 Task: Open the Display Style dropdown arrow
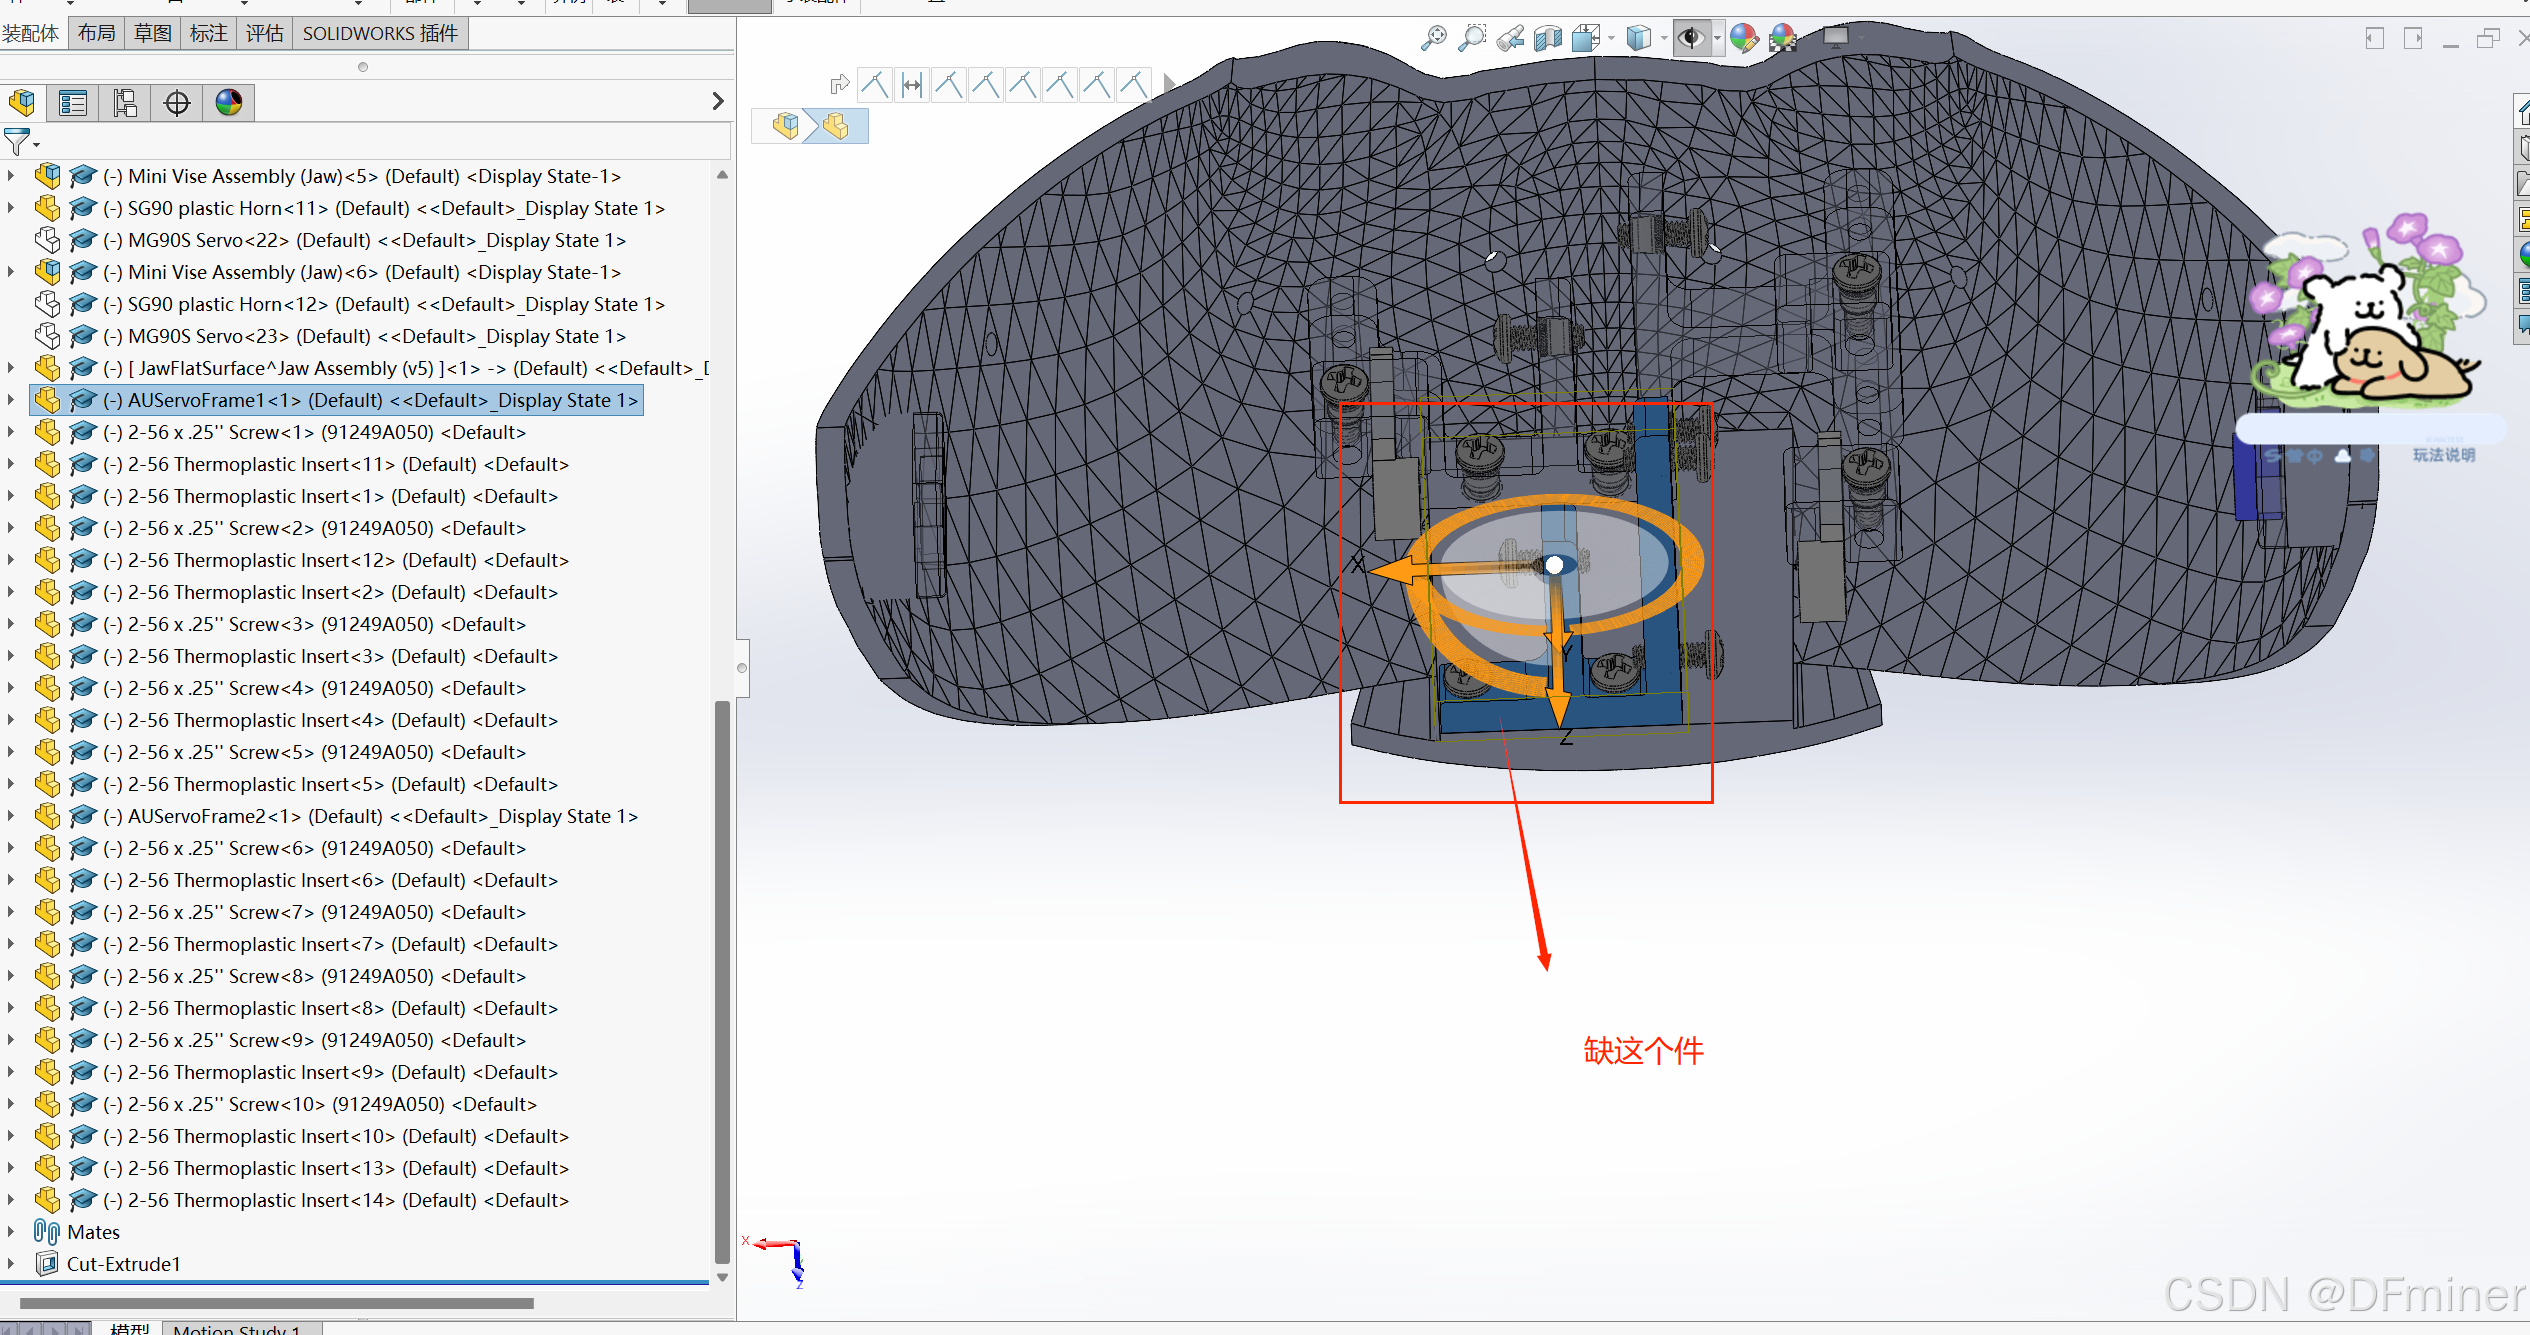pyautogui.click(x=1663, y=39)
